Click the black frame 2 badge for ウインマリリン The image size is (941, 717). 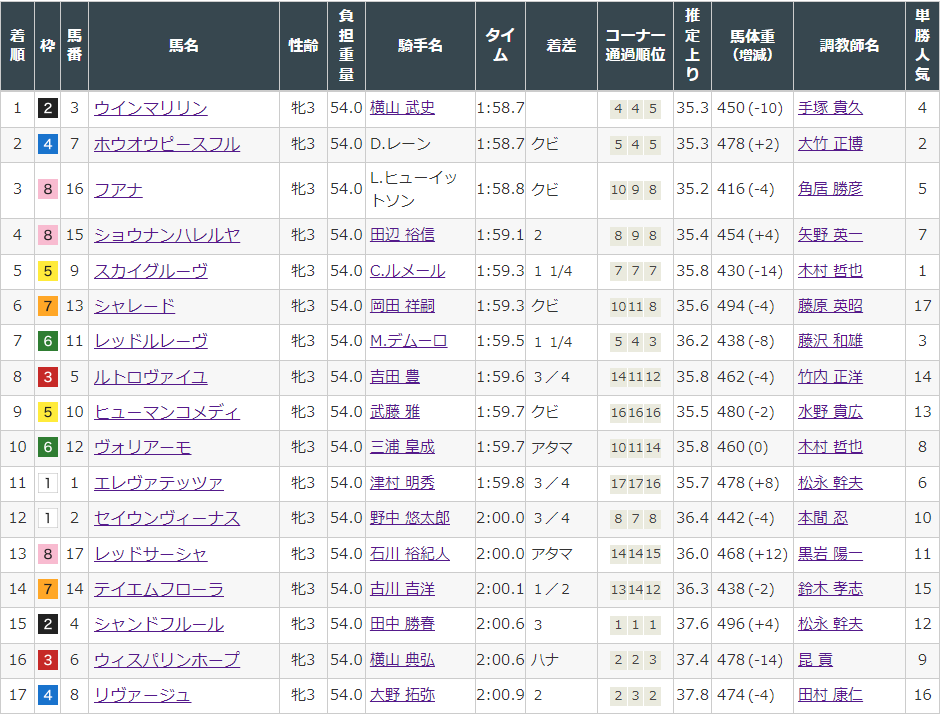(47, 108)
